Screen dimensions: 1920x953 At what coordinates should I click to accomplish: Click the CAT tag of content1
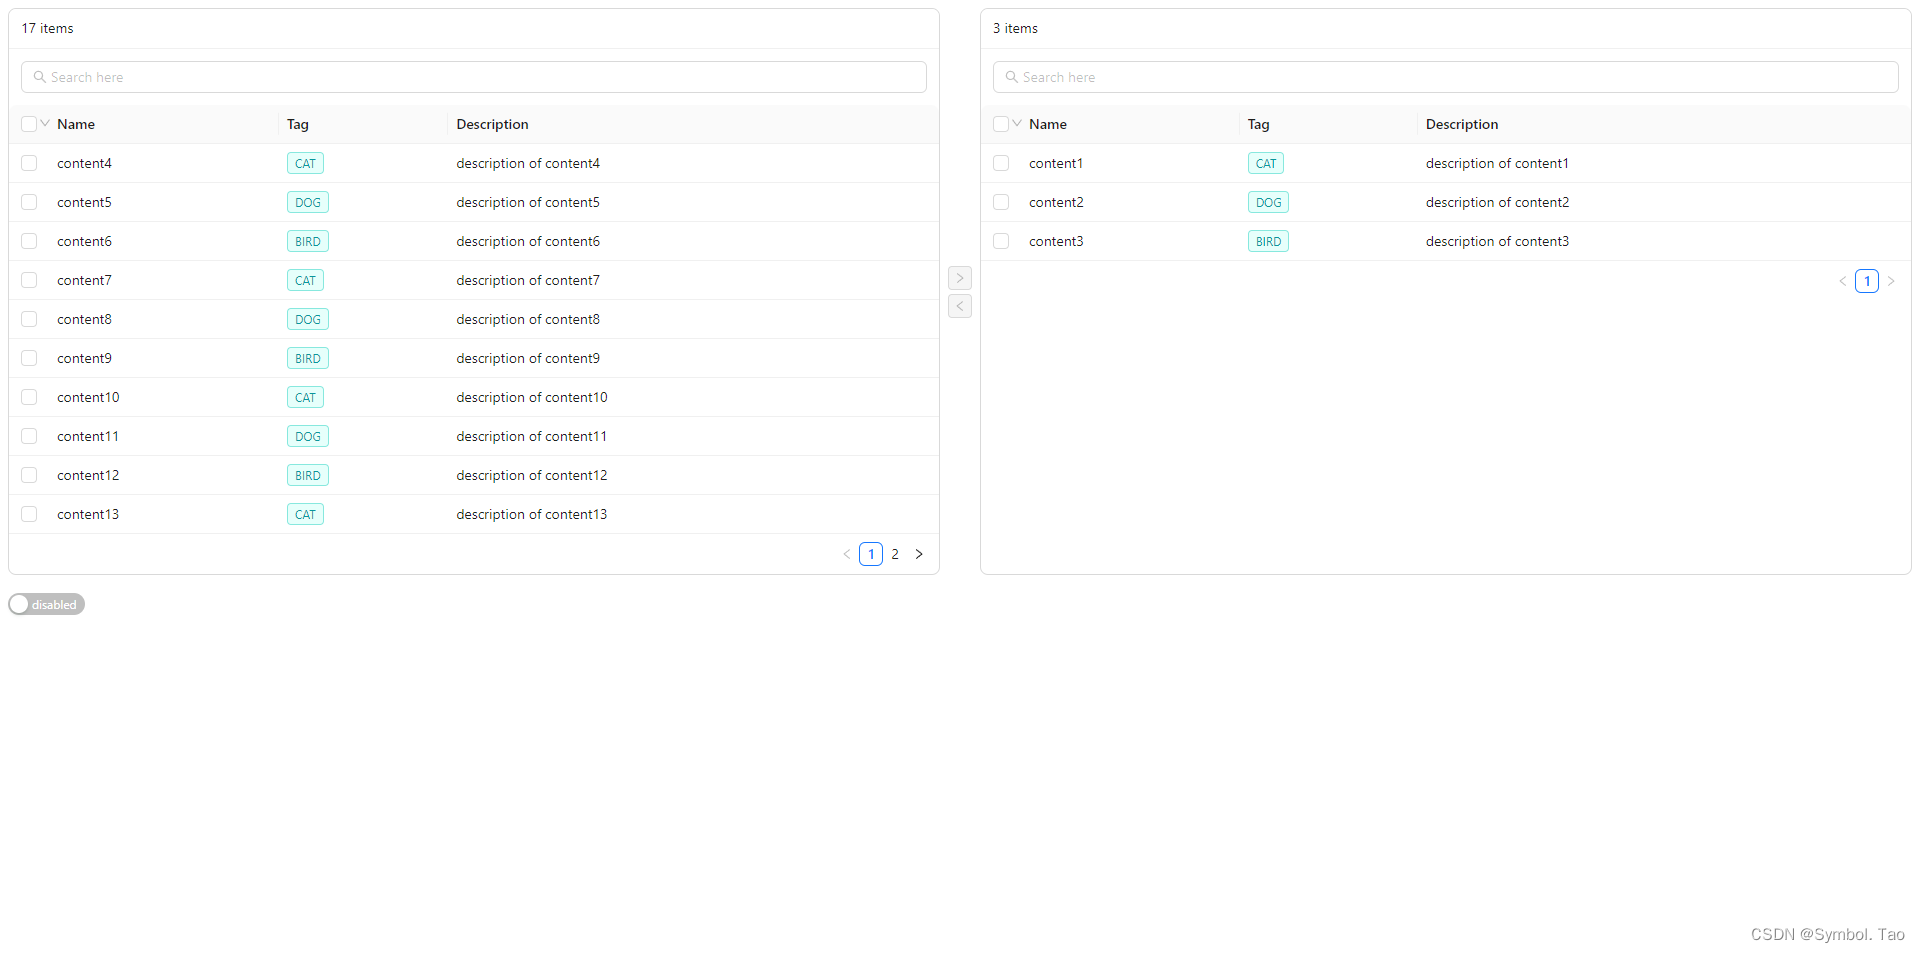point(1266,163)
